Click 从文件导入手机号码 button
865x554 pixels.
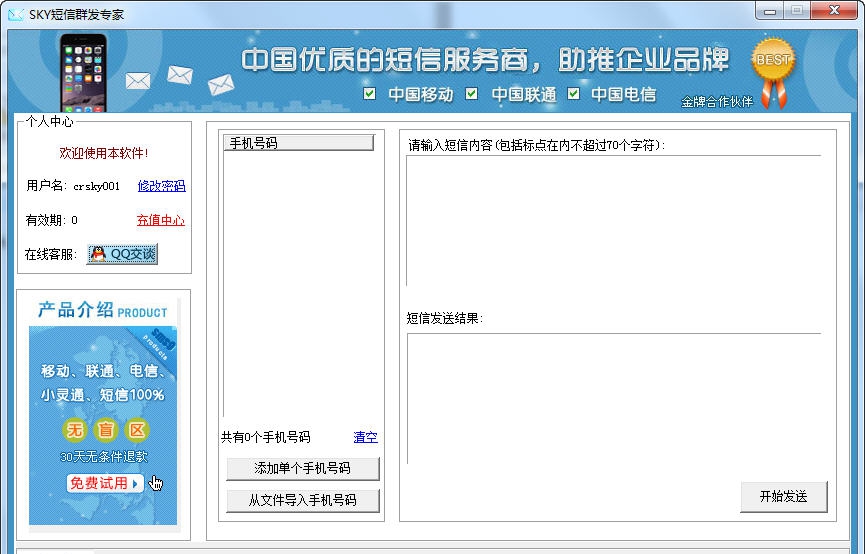(x=303, y=500)
